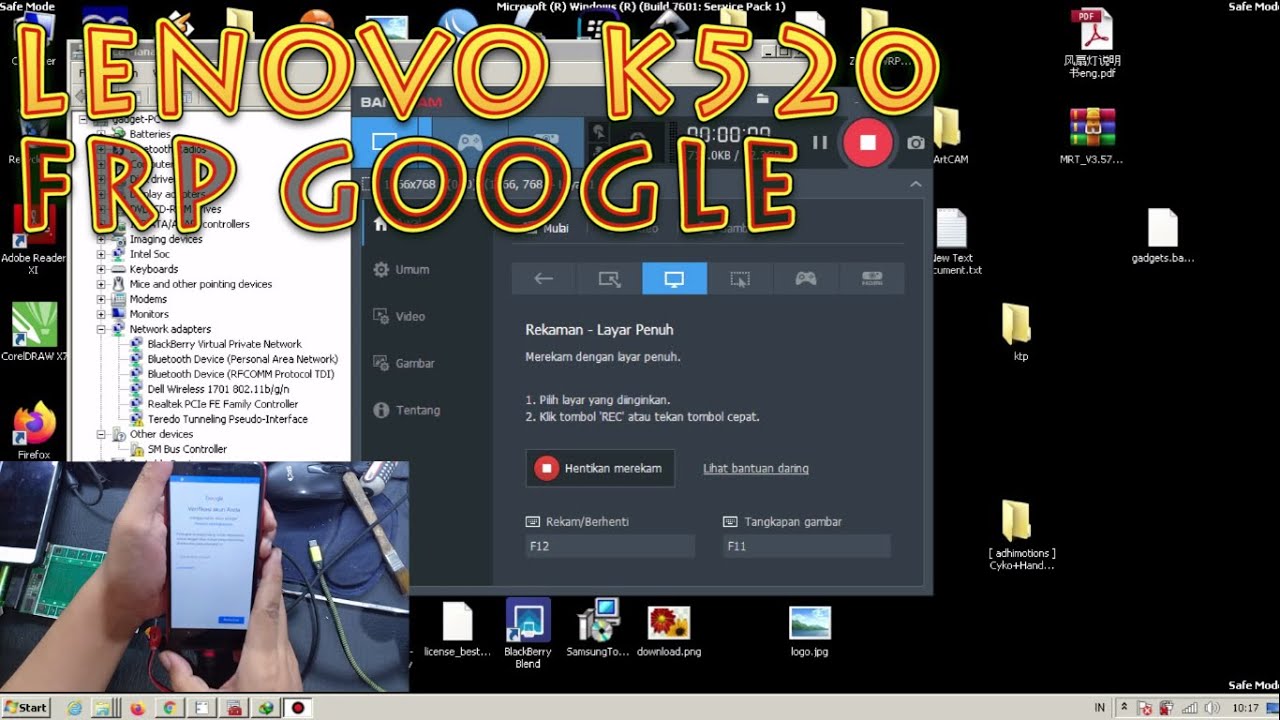1280x720 pixels.
Task: Expand the Keyboards node
Action: point(101,270)
